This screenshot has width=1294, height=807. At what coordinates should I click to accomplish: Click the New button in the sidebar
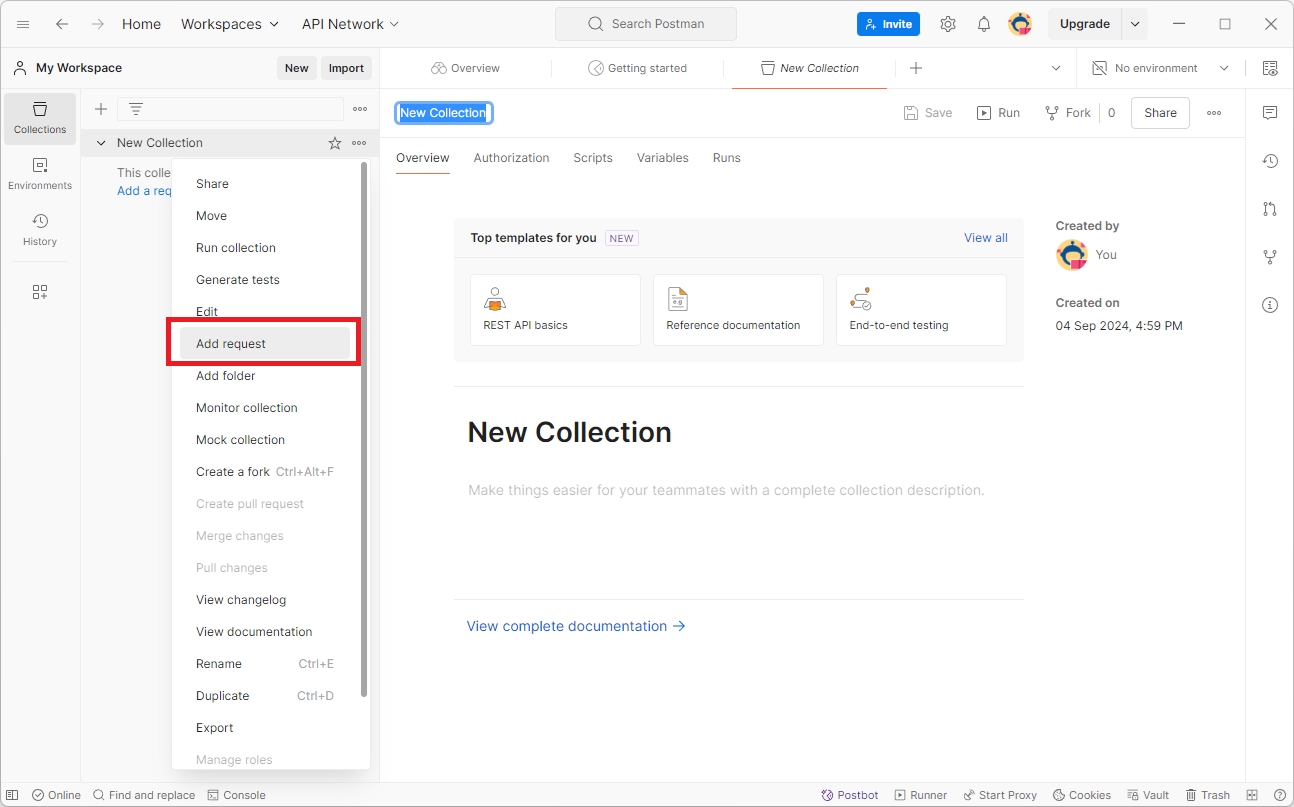click(296, 68)
